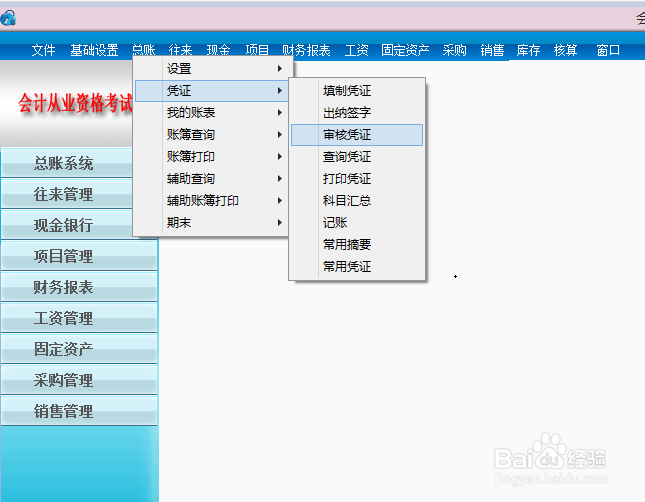Expand the 我的账表 submenu
The width and height of the screenshot is (645, 502).
pos(211,112)
